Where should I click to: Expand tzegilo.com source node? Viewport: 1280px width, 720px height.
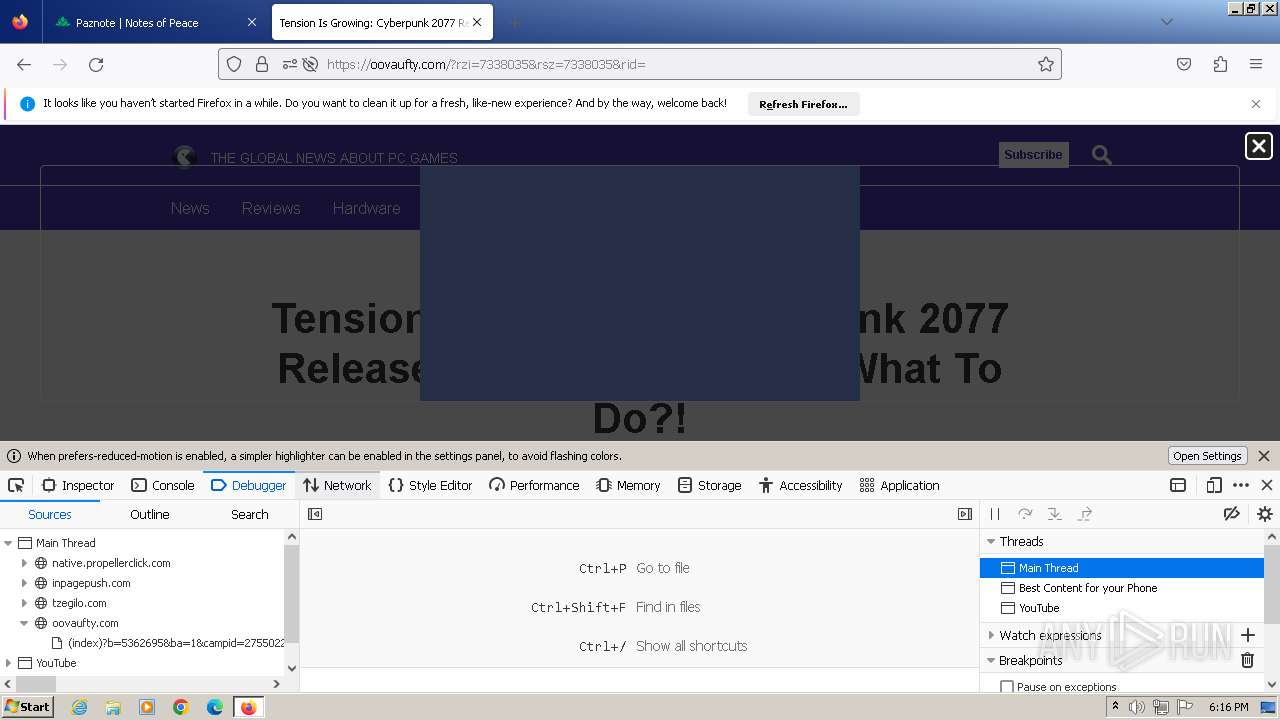tap(24, 603)
